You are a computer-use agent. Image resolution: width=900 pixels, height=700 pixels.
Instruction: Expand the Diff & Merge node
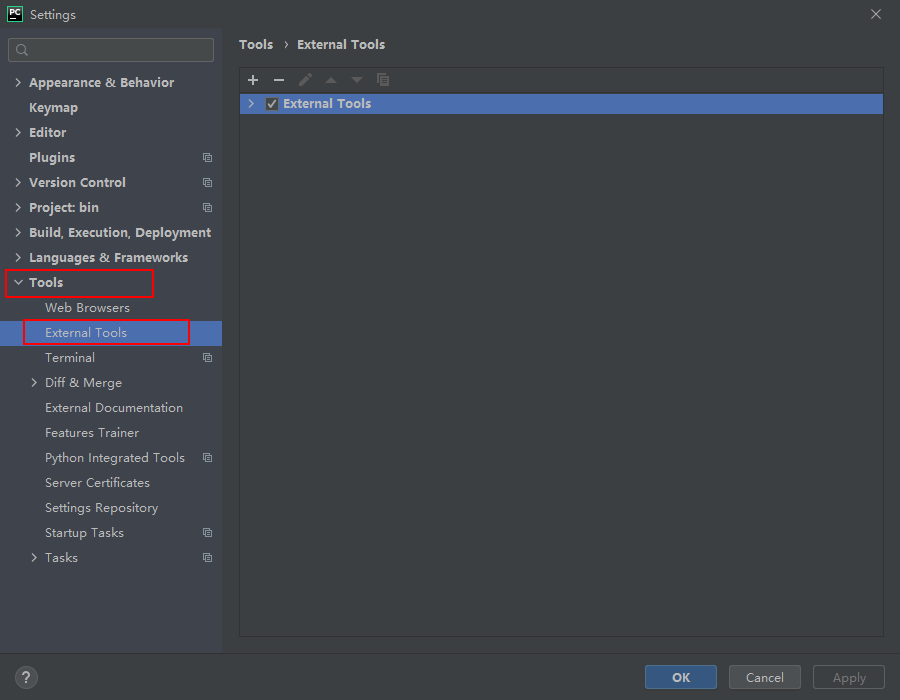[34, 383]
